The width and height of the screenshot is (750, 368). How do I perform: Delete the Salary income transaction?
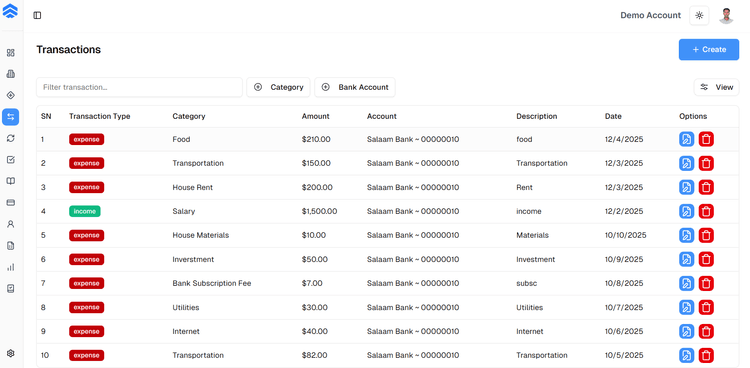tap(706, 211)
